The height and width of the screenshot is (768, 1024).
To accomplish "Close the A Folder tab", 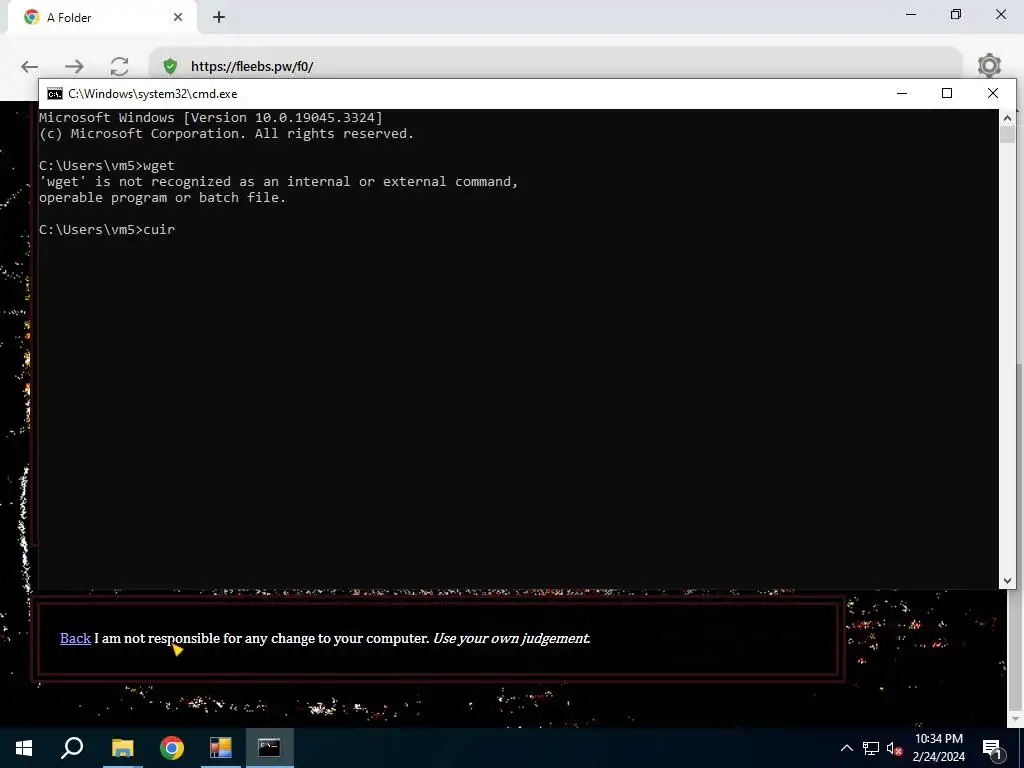I will (178, 18).
